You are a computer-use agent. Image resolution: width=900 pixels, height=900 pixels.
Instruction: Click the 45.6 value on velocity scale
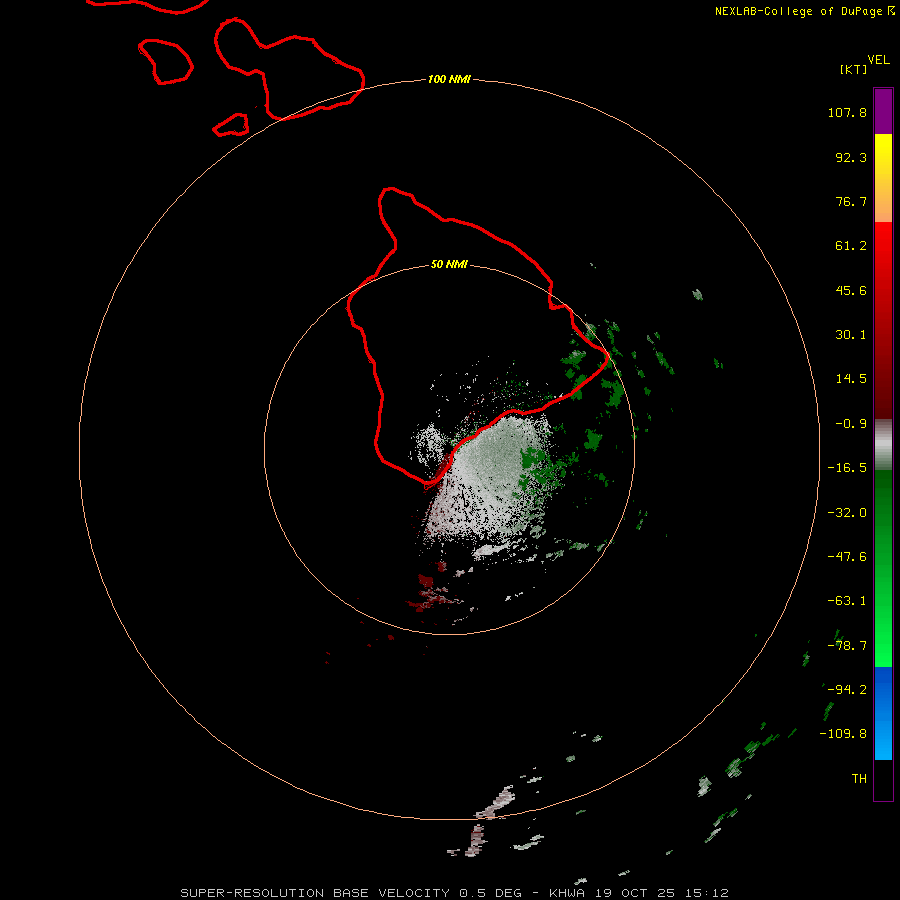tap(851, 290)
